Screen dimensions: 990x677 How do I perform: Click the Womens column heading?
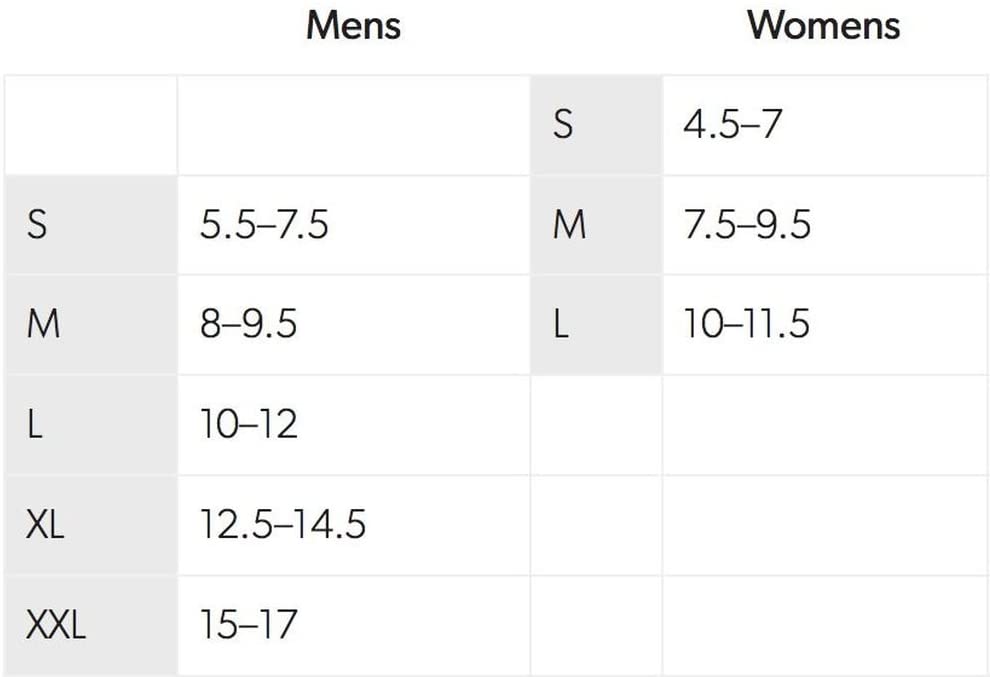point(823,25)
